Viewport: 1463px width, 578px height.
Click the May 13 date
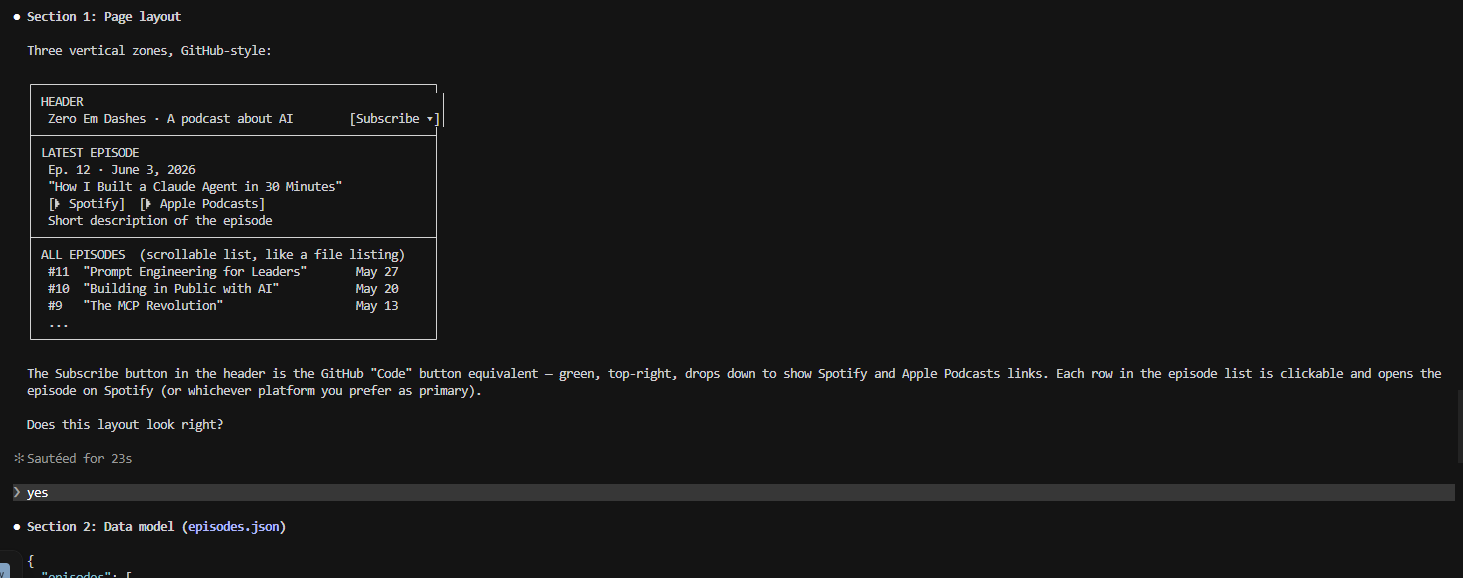(x=377, y=306)
